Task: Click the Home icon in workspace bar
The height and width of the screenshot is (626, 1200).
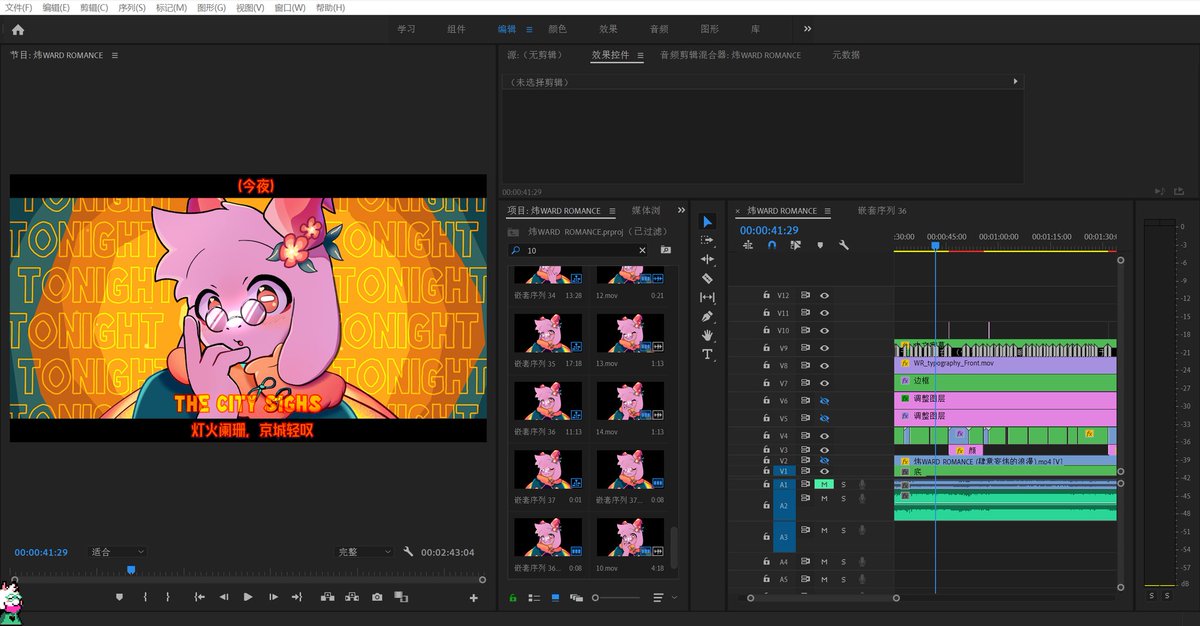Action: click(17, 29)
